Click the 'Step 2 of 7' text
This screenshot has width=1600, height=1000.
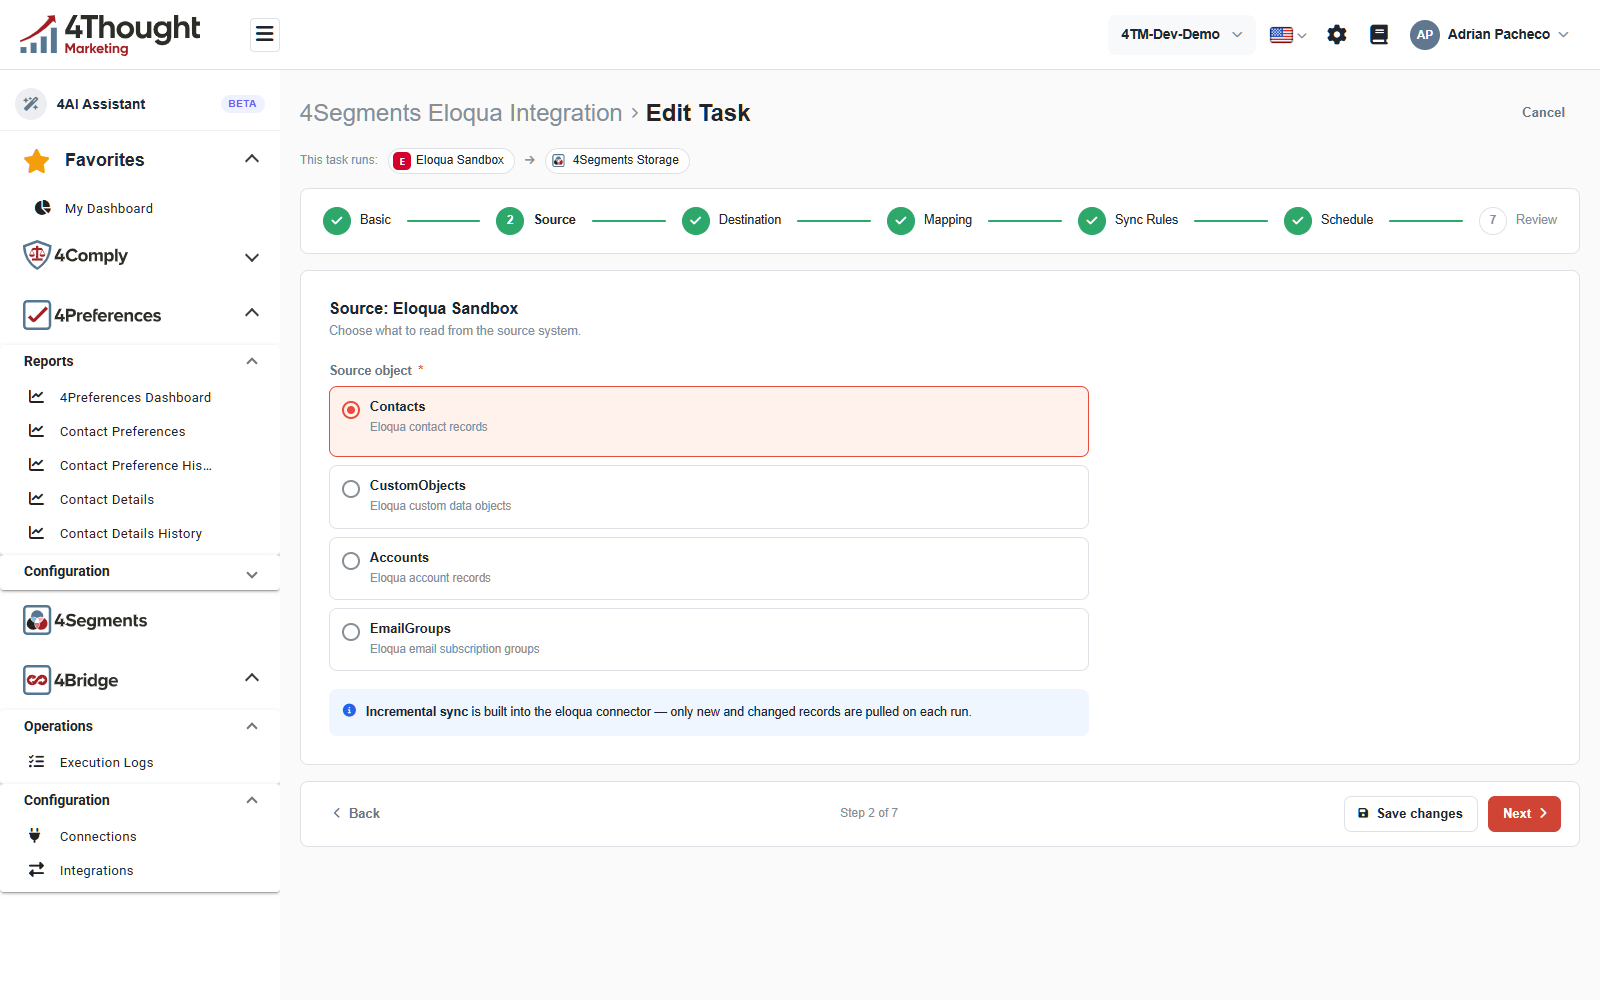(x=869, y=813)
